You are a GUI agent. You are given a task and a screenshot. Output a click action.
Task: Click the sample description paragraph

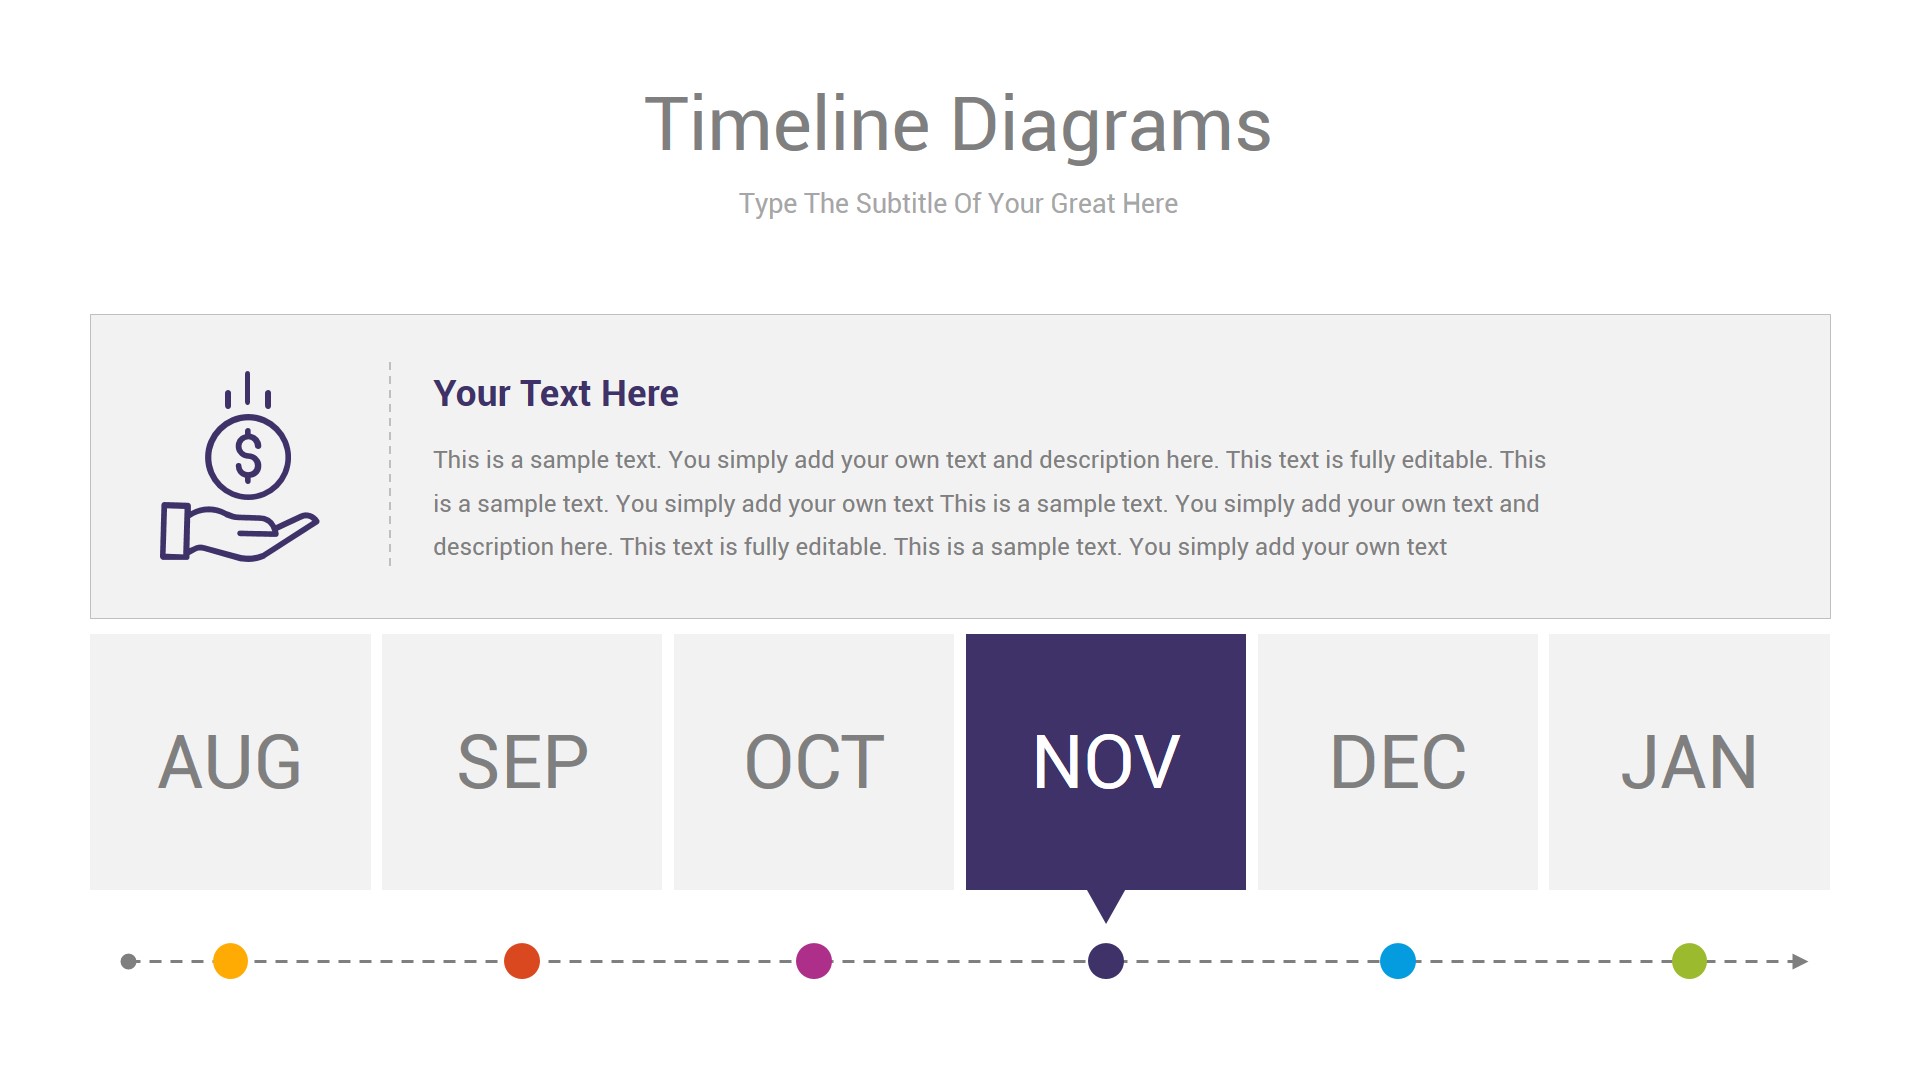[x=990, y=503]
